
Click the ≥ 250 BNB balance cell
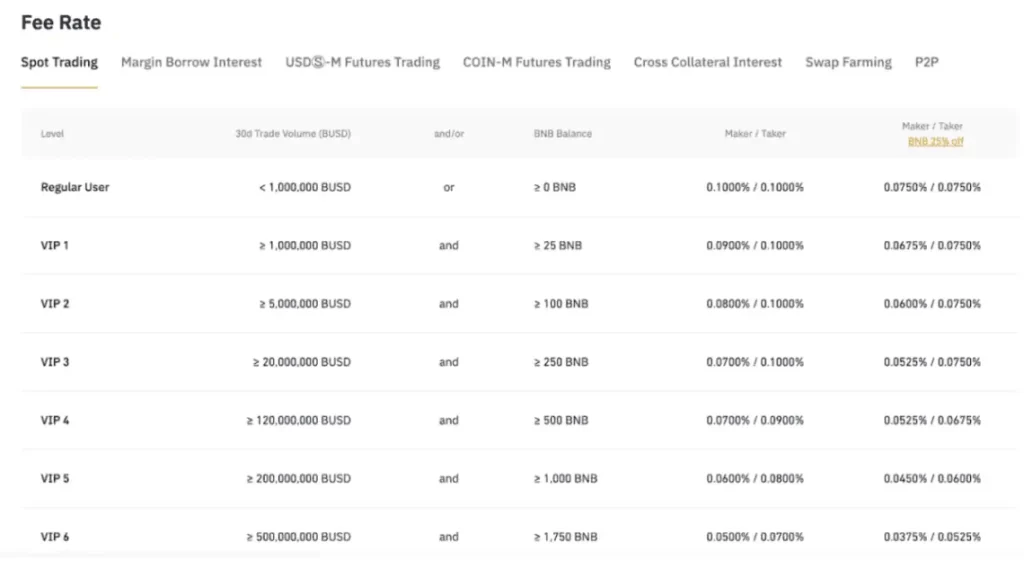561,362
